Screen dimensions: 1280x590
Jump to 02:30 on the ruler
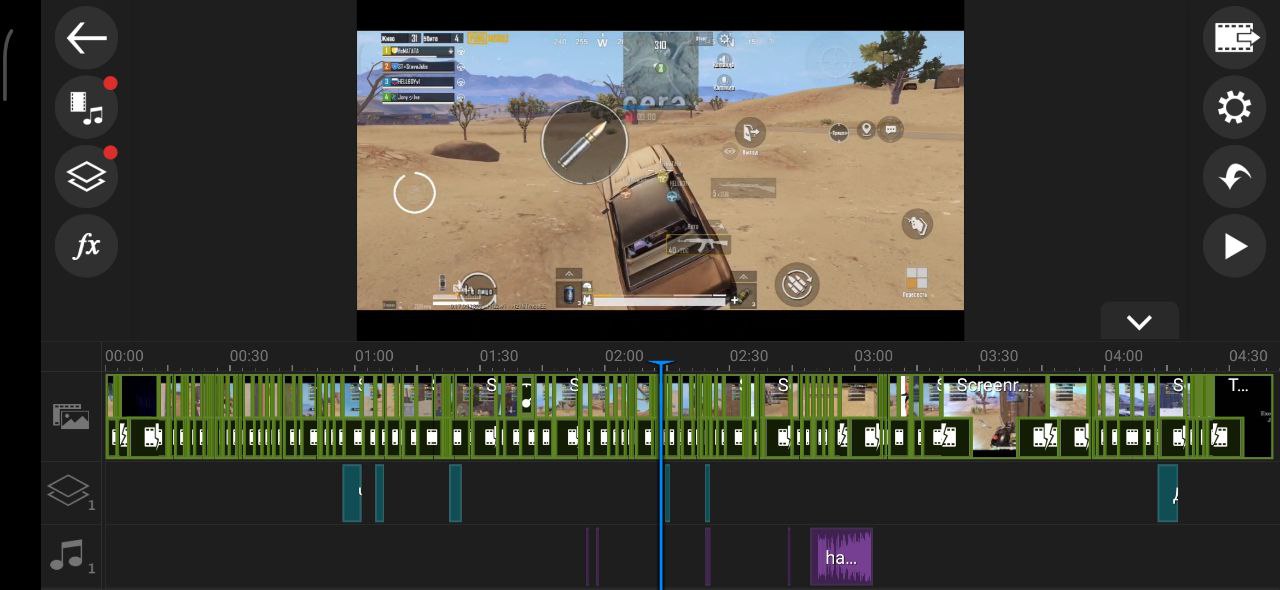pyautogui.click(x=749, y=356)
